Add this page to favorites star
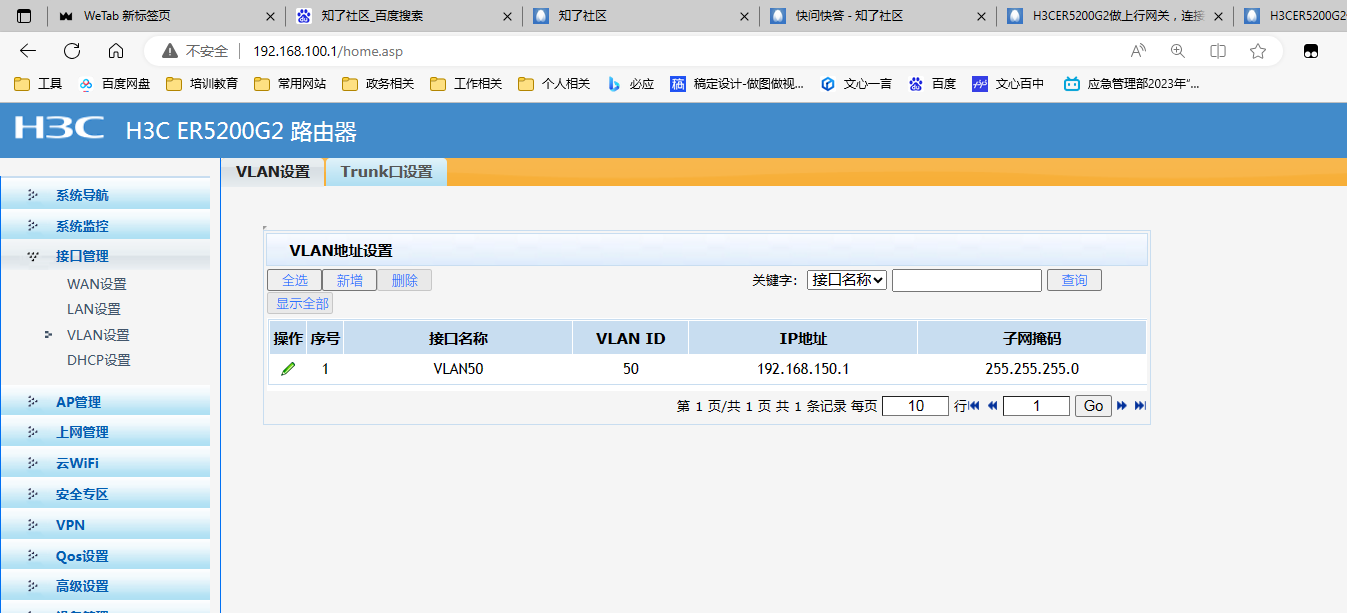Screen dimensions: 1347x613 coord(1258,51)
